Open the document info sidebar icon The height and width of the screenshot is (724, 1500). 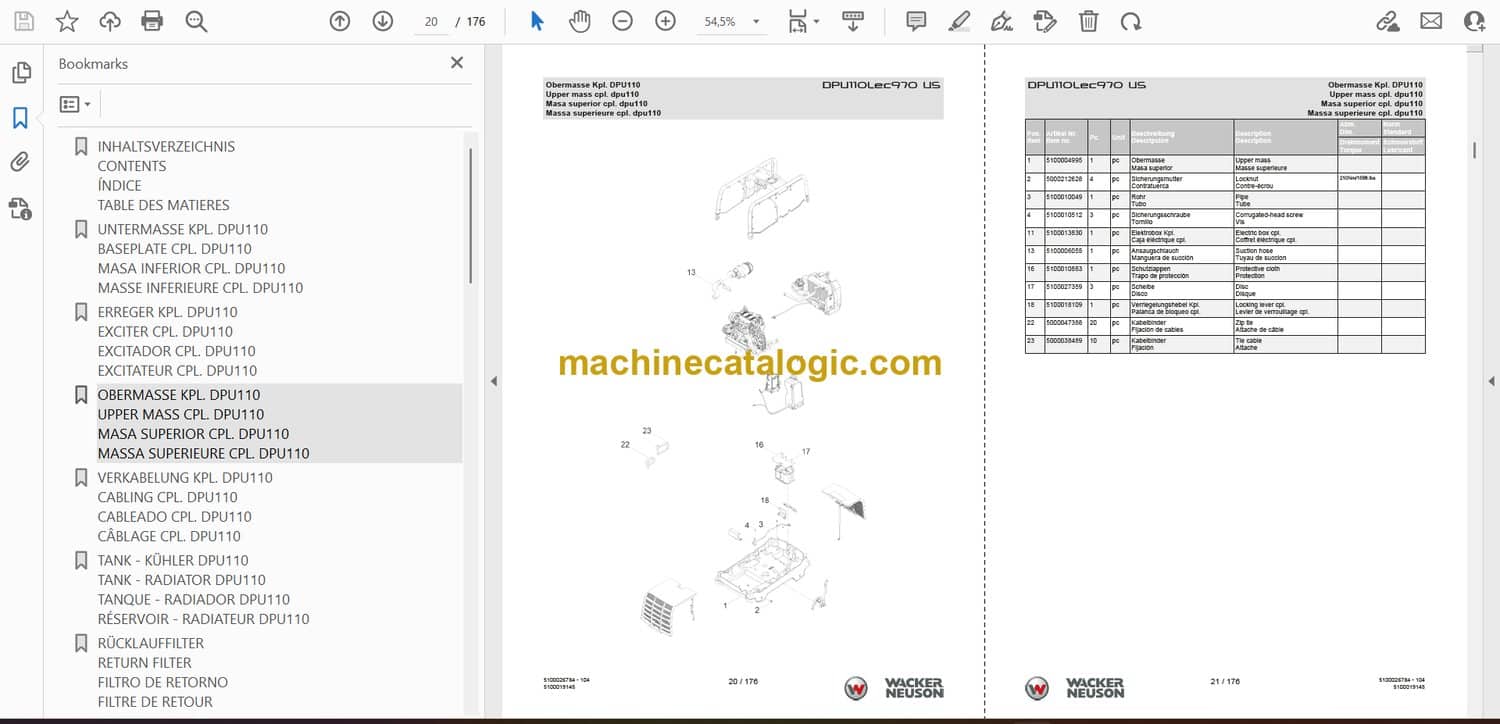pyautogui.click(x=20, y=207)
